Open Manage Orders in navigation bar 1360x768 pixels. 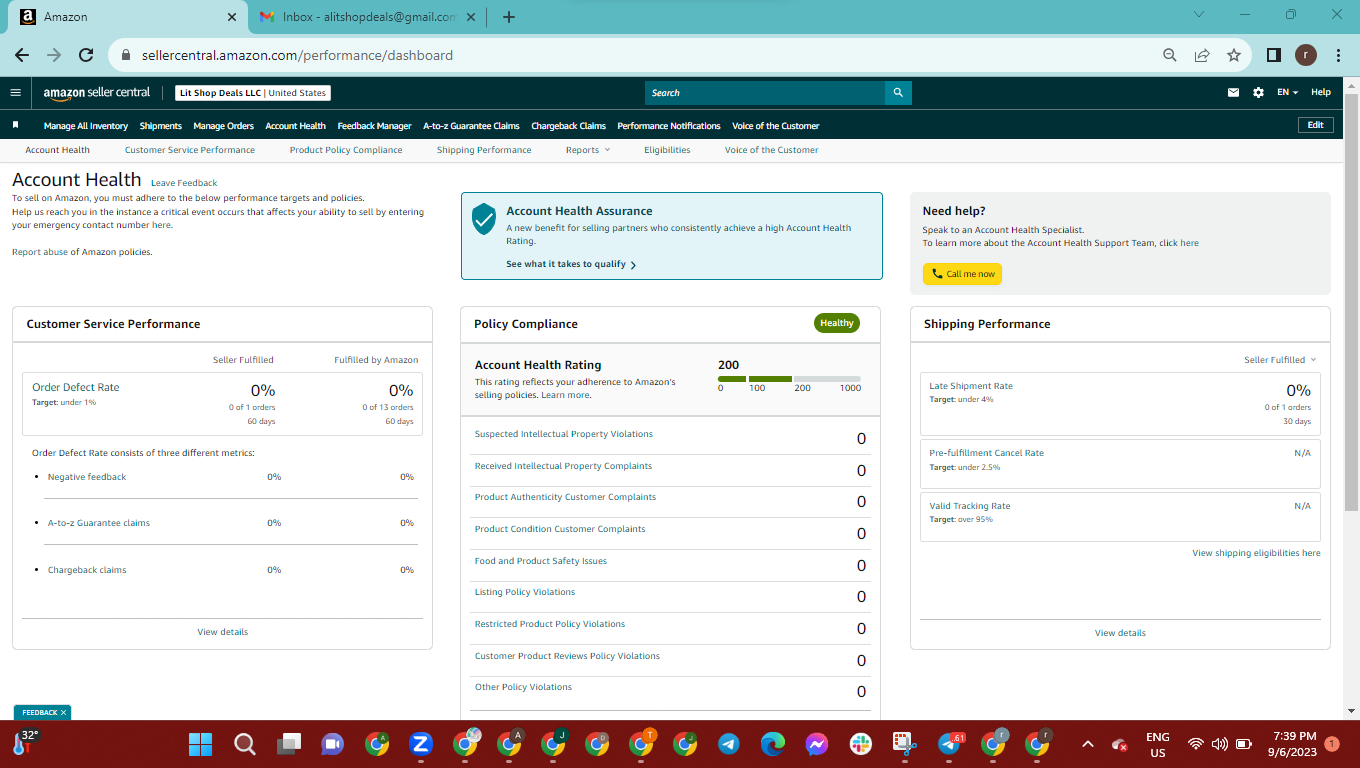(224, 126)
